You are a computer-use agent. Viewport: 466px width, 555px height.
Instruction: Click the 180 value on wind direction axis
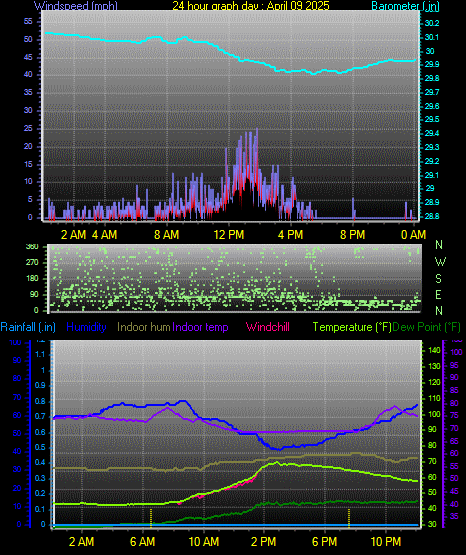[x=32, y=279]
